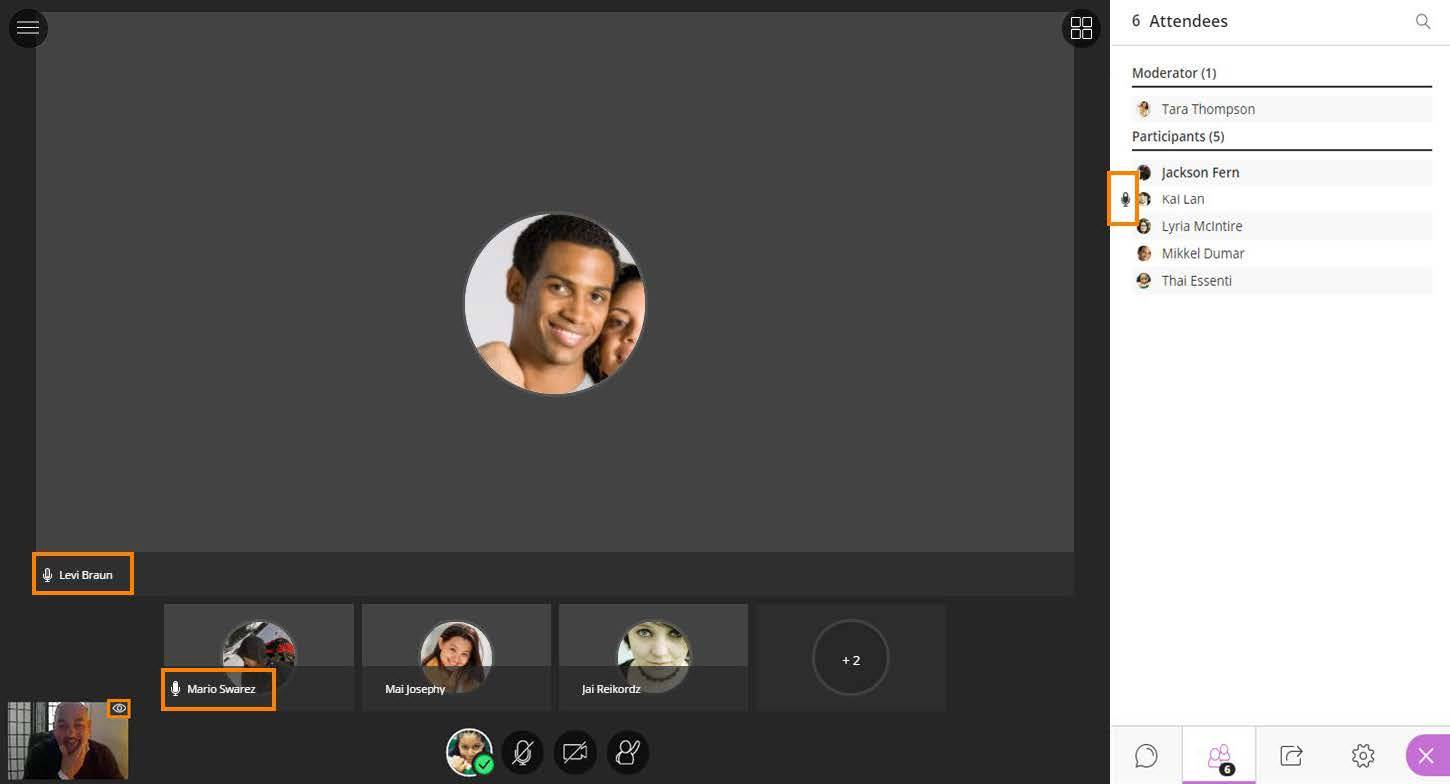Image resolution: width=1450 pixels, height=784 pixels.
Task: Click microphone icon next to Levi Braun
Action: click(x=47, y=575)
